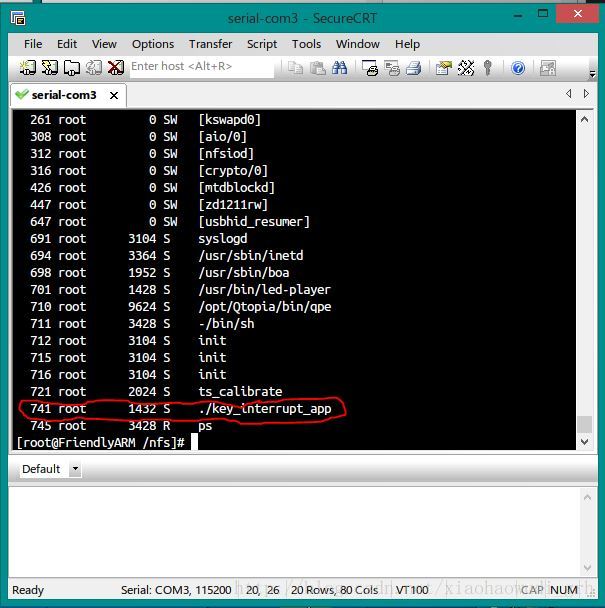Image resolution: width=605 pixels, height=608 pixels.
Task: Click the Connect toolbar icon
Action: click(x=28, y=68)
